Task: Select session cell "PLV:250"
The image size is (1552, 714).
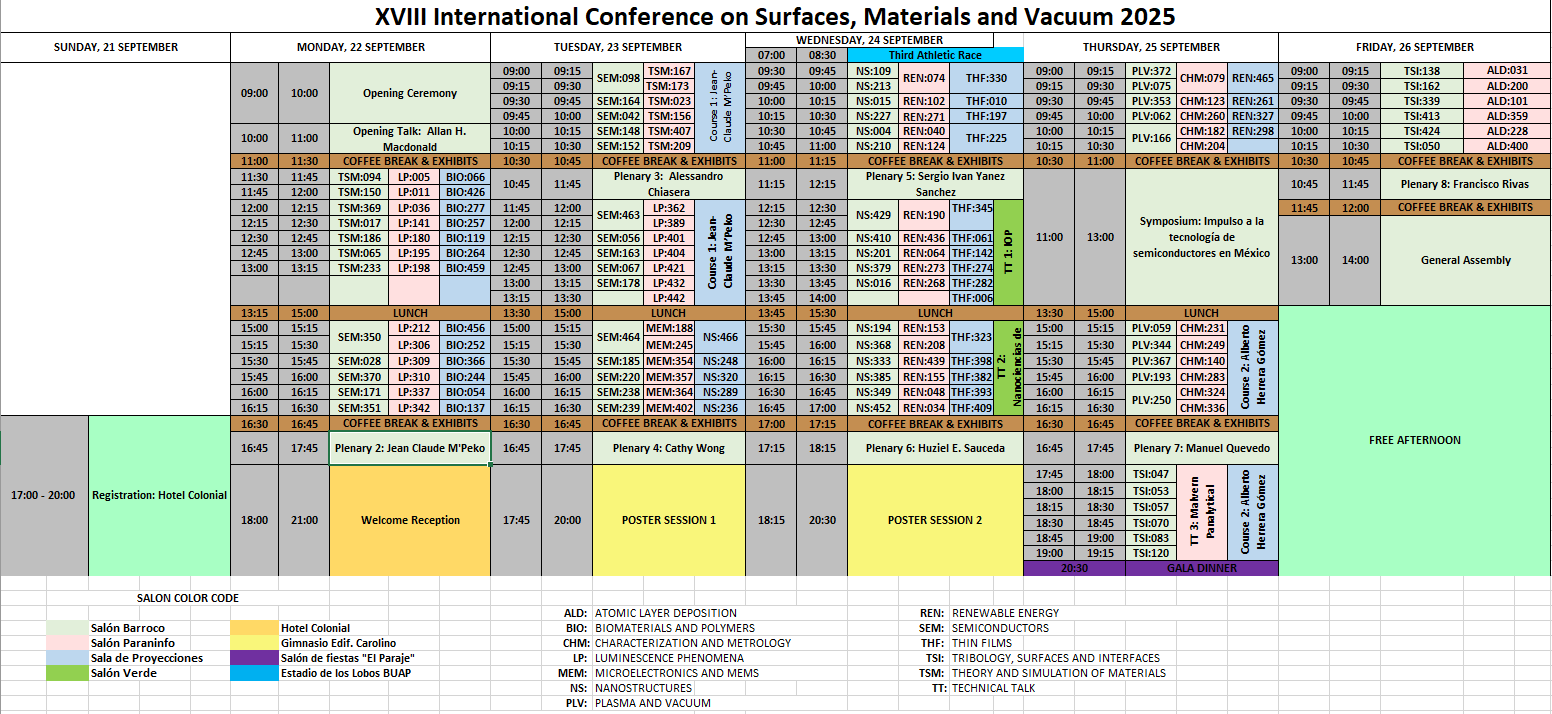Action: tap(1151, 400)
